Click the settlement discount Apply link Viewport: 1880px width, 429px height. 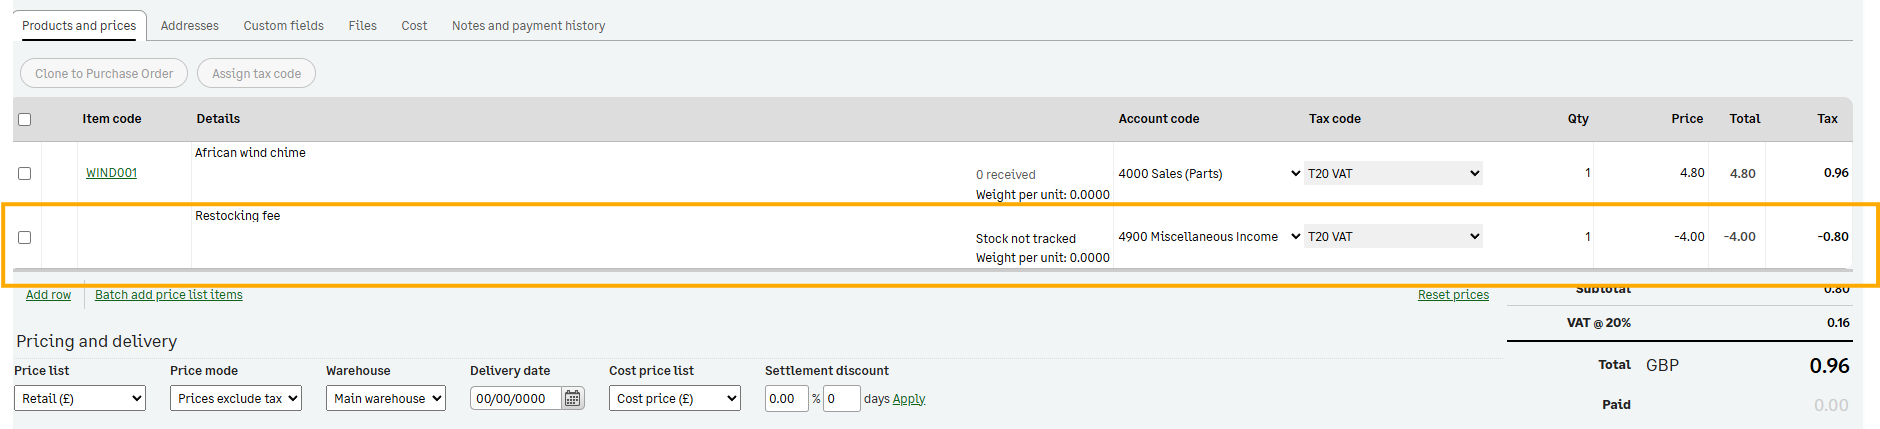909,399
